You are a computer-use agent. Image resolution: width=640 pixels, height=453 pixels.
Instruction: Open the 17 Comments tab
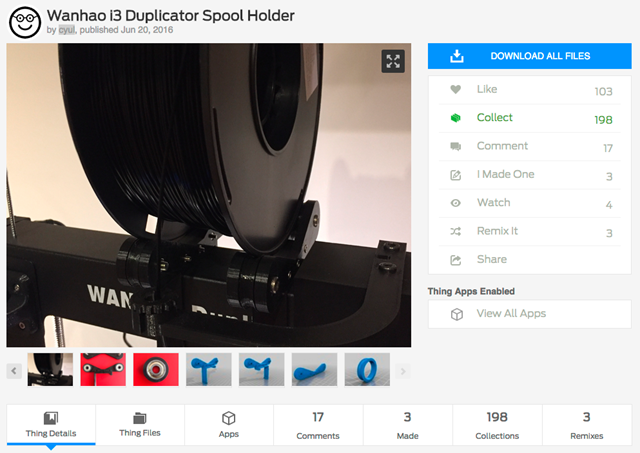(x=318, y=425)
